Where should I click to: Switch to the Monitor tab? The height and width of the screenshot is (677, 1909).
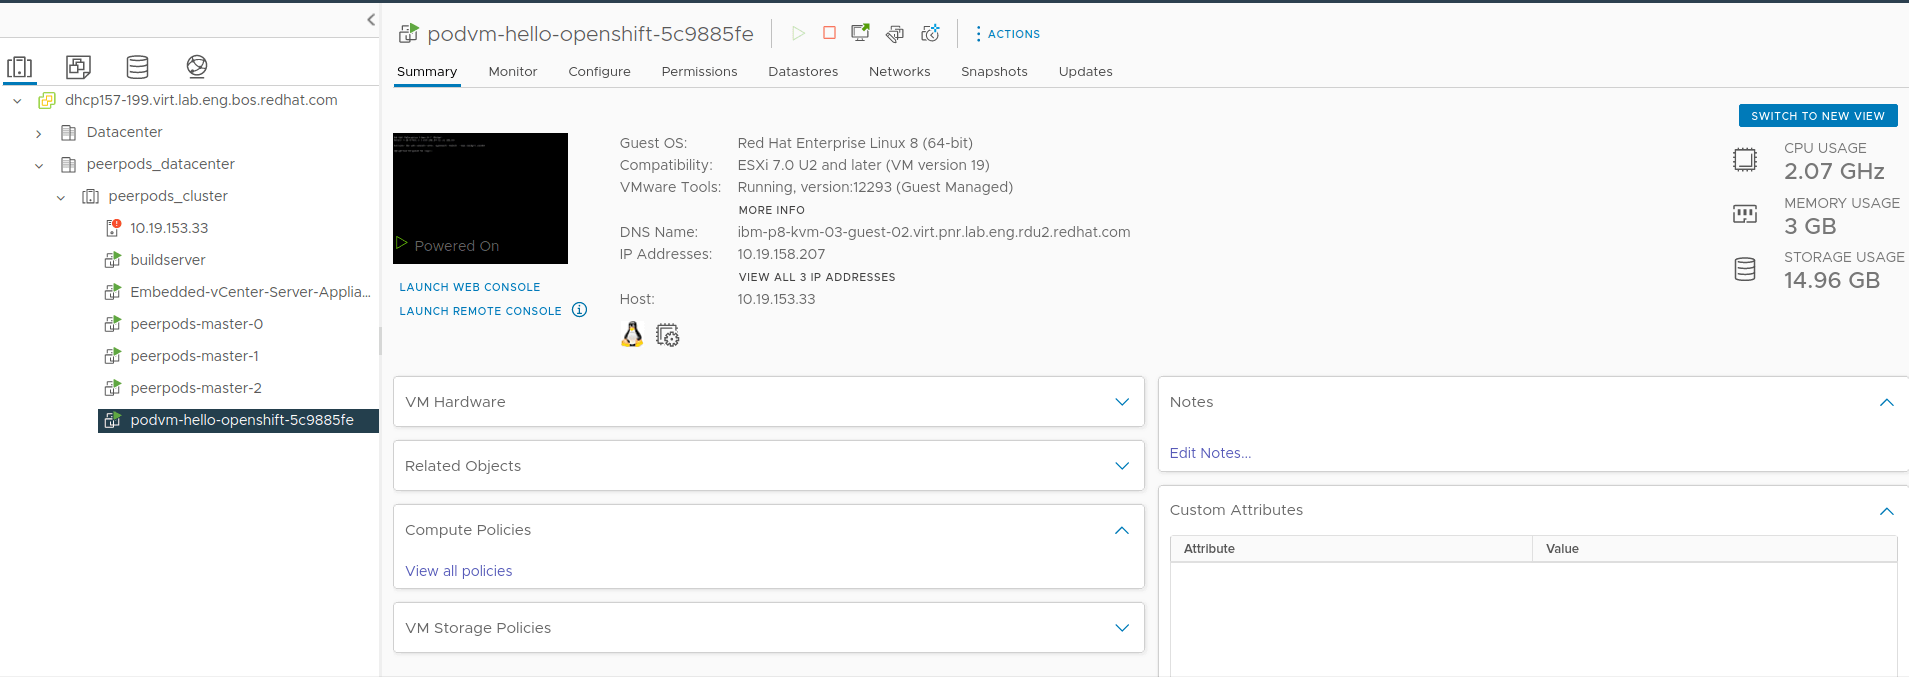click(x=512, y=72)
